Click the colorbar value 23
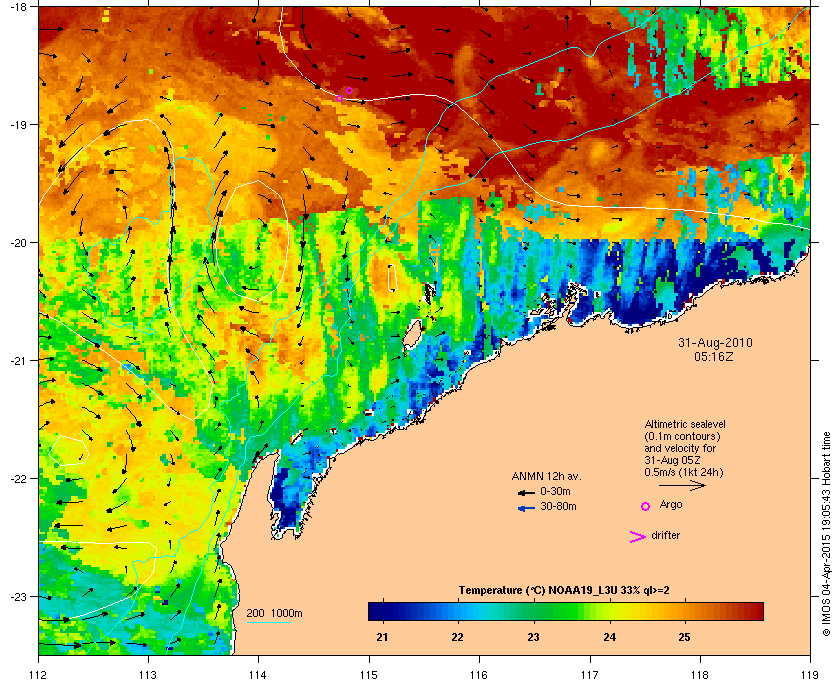 (533, 637)
